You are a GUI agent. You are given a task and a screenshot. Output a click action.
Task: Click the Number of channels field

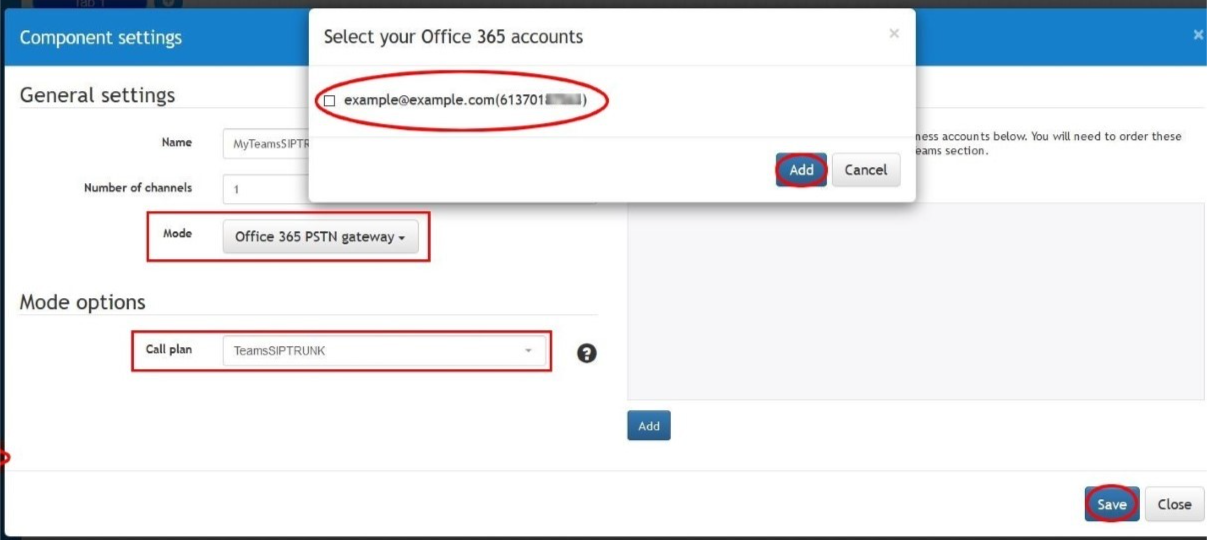(266, 189)
